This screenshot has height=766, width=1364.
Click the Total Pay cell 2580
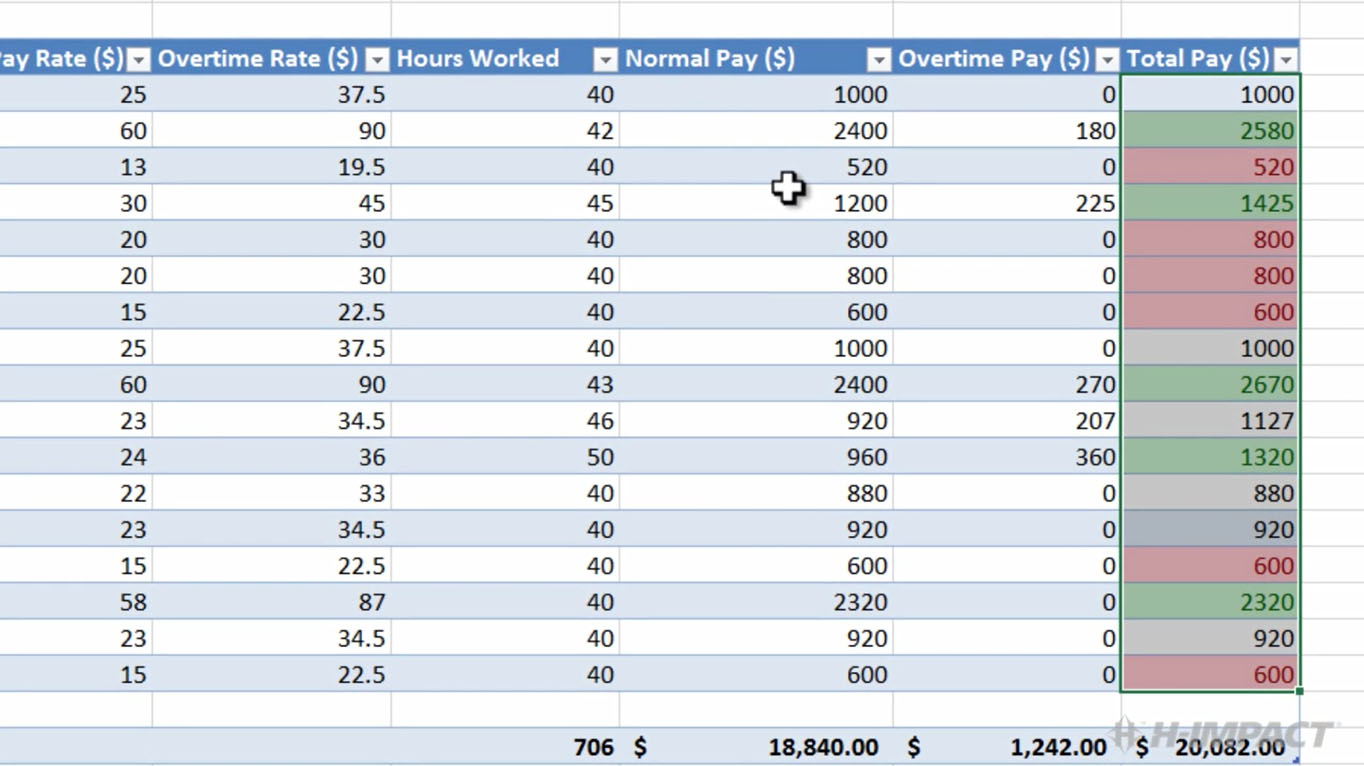point(1210,131)
